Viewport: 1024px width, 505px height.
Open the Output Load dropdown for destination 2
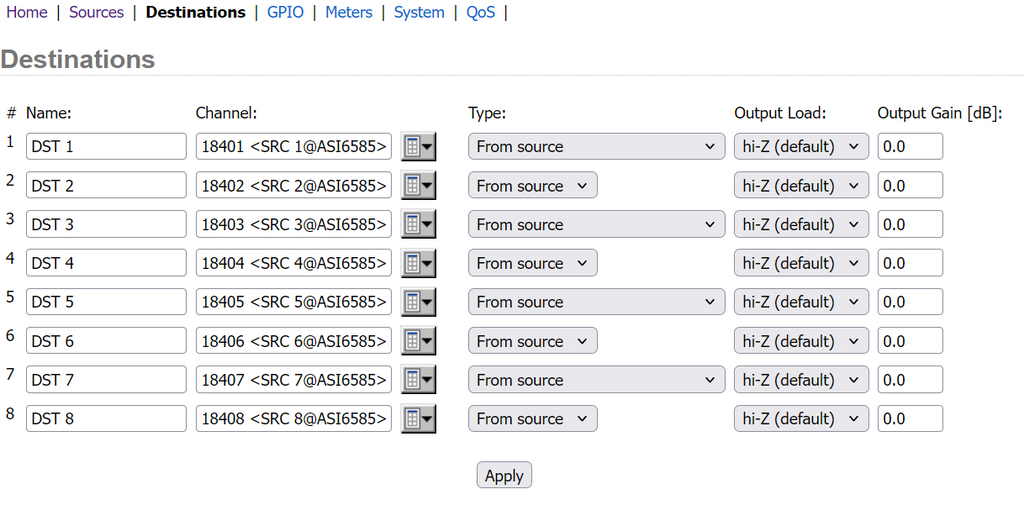tap(801, 186)
